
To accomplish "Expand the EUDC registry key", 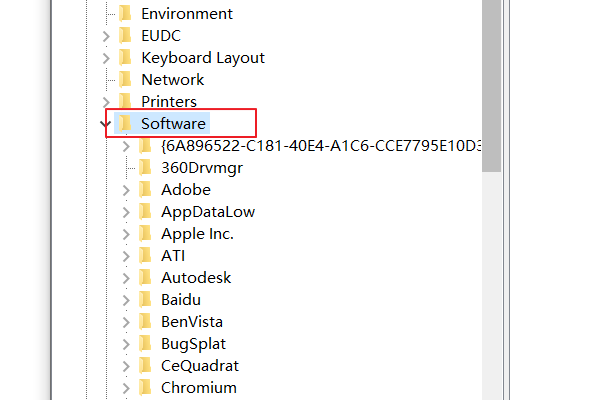I will point(106,36).
